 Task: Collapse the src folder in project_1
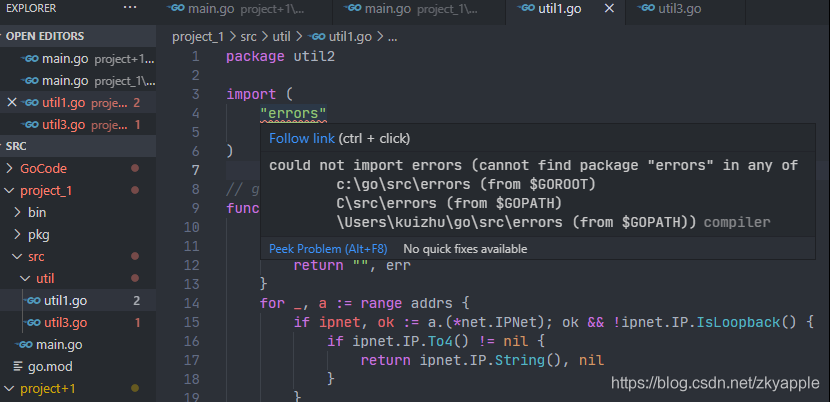click(78, 257)
